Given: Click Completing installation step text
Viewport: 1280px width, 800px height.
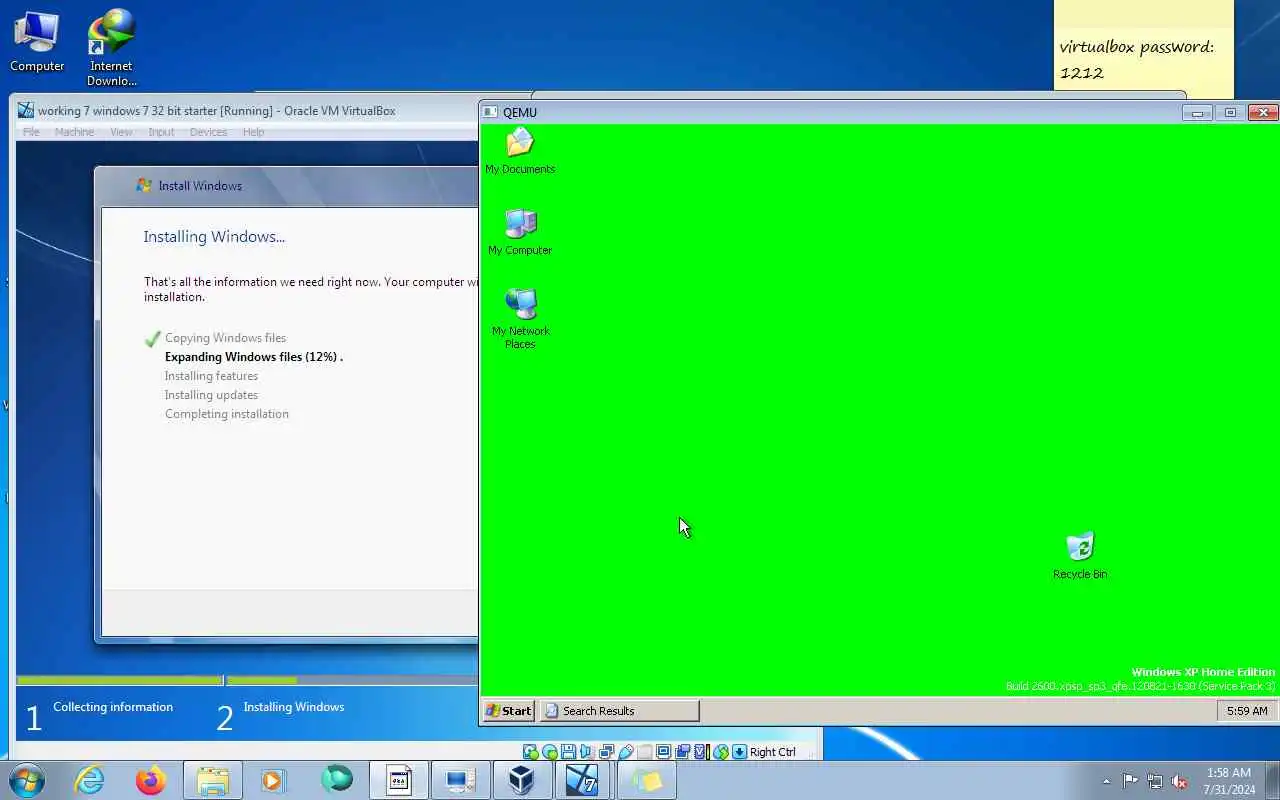Looking at the screenshot, I should tap(227, 414).
